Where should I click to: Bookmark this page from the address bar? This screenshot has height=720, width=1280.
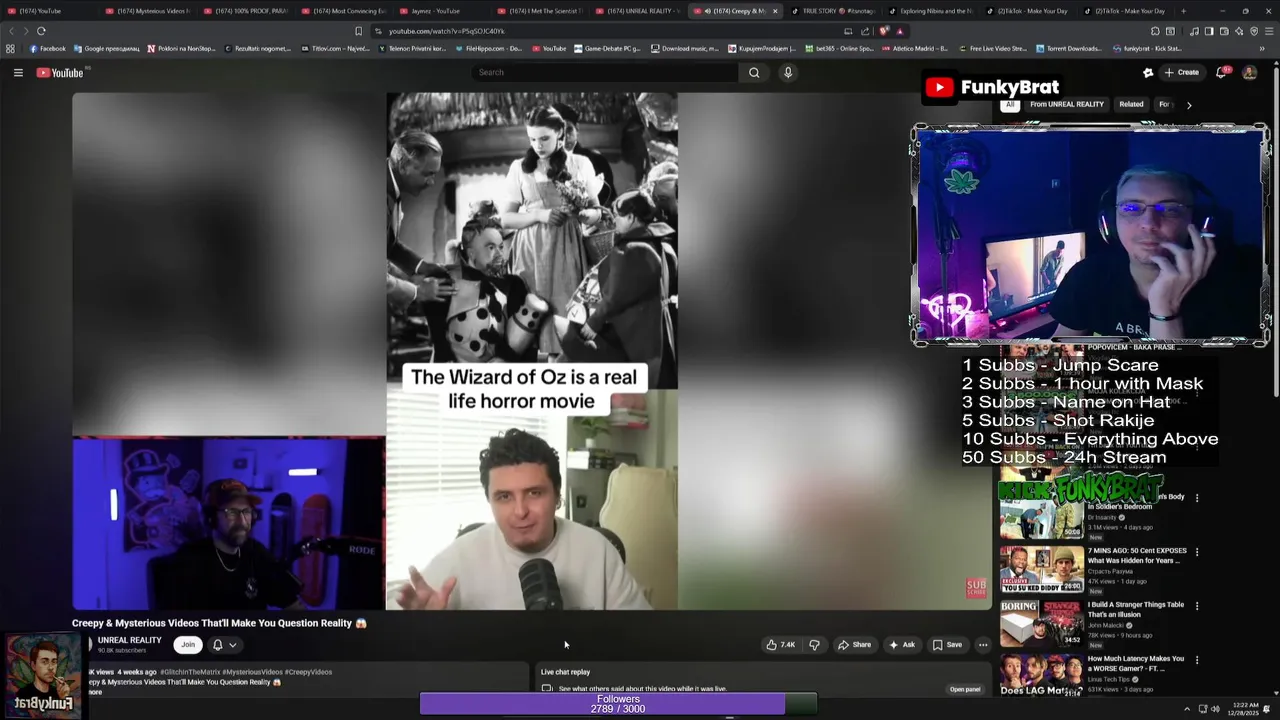click(x=358, y=31)
